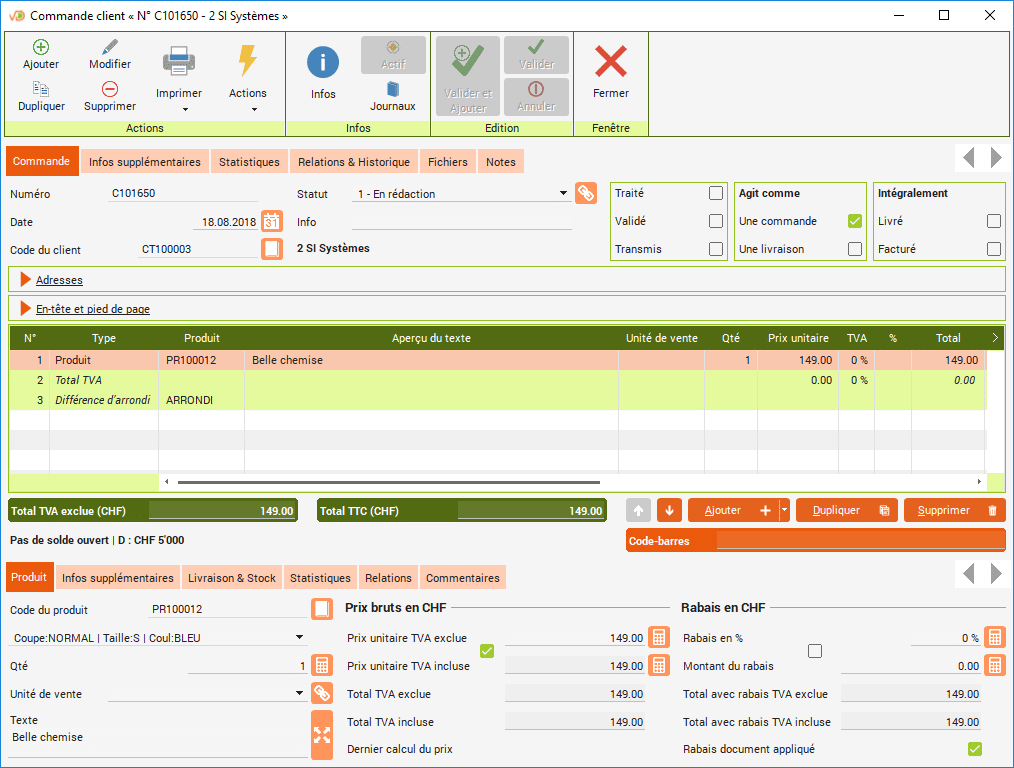1014x768 pixels.
Task: Click the orange Supprimer line button
Action: 954,511
